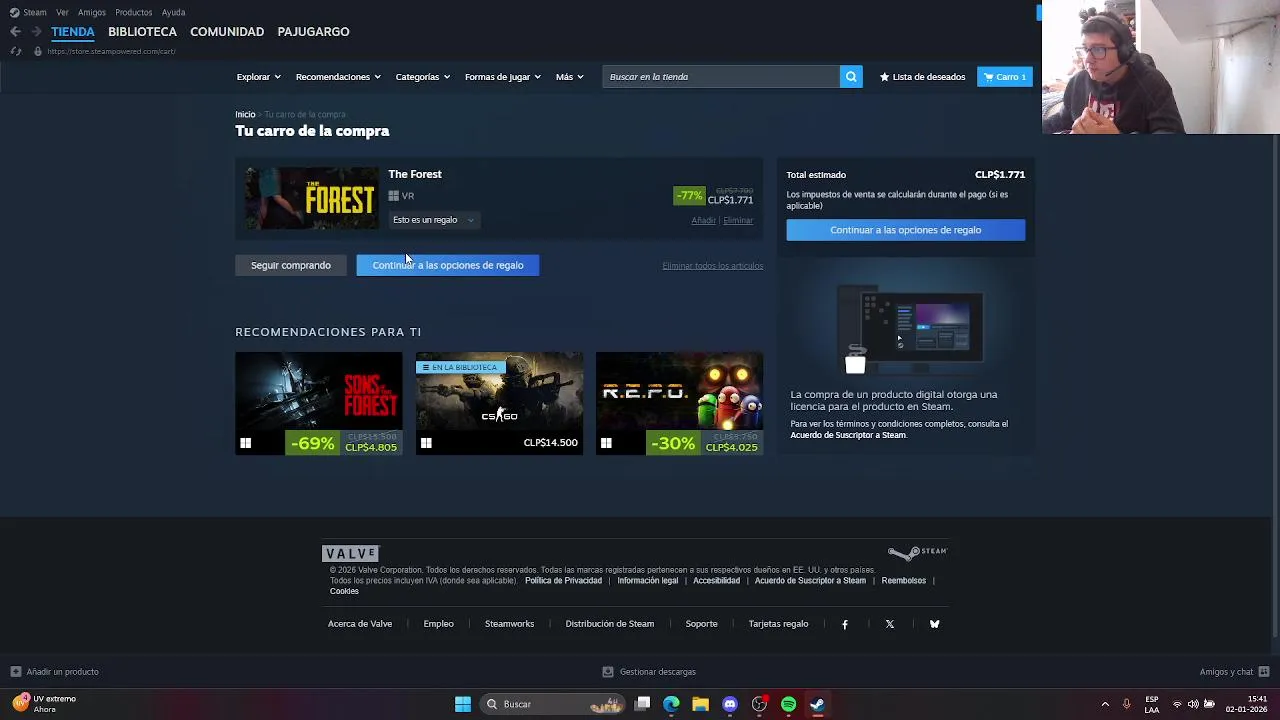The height and width of the screenshot is (720, 1280).
Task: Click the store search magnifier button
Action: pos(851,77)
